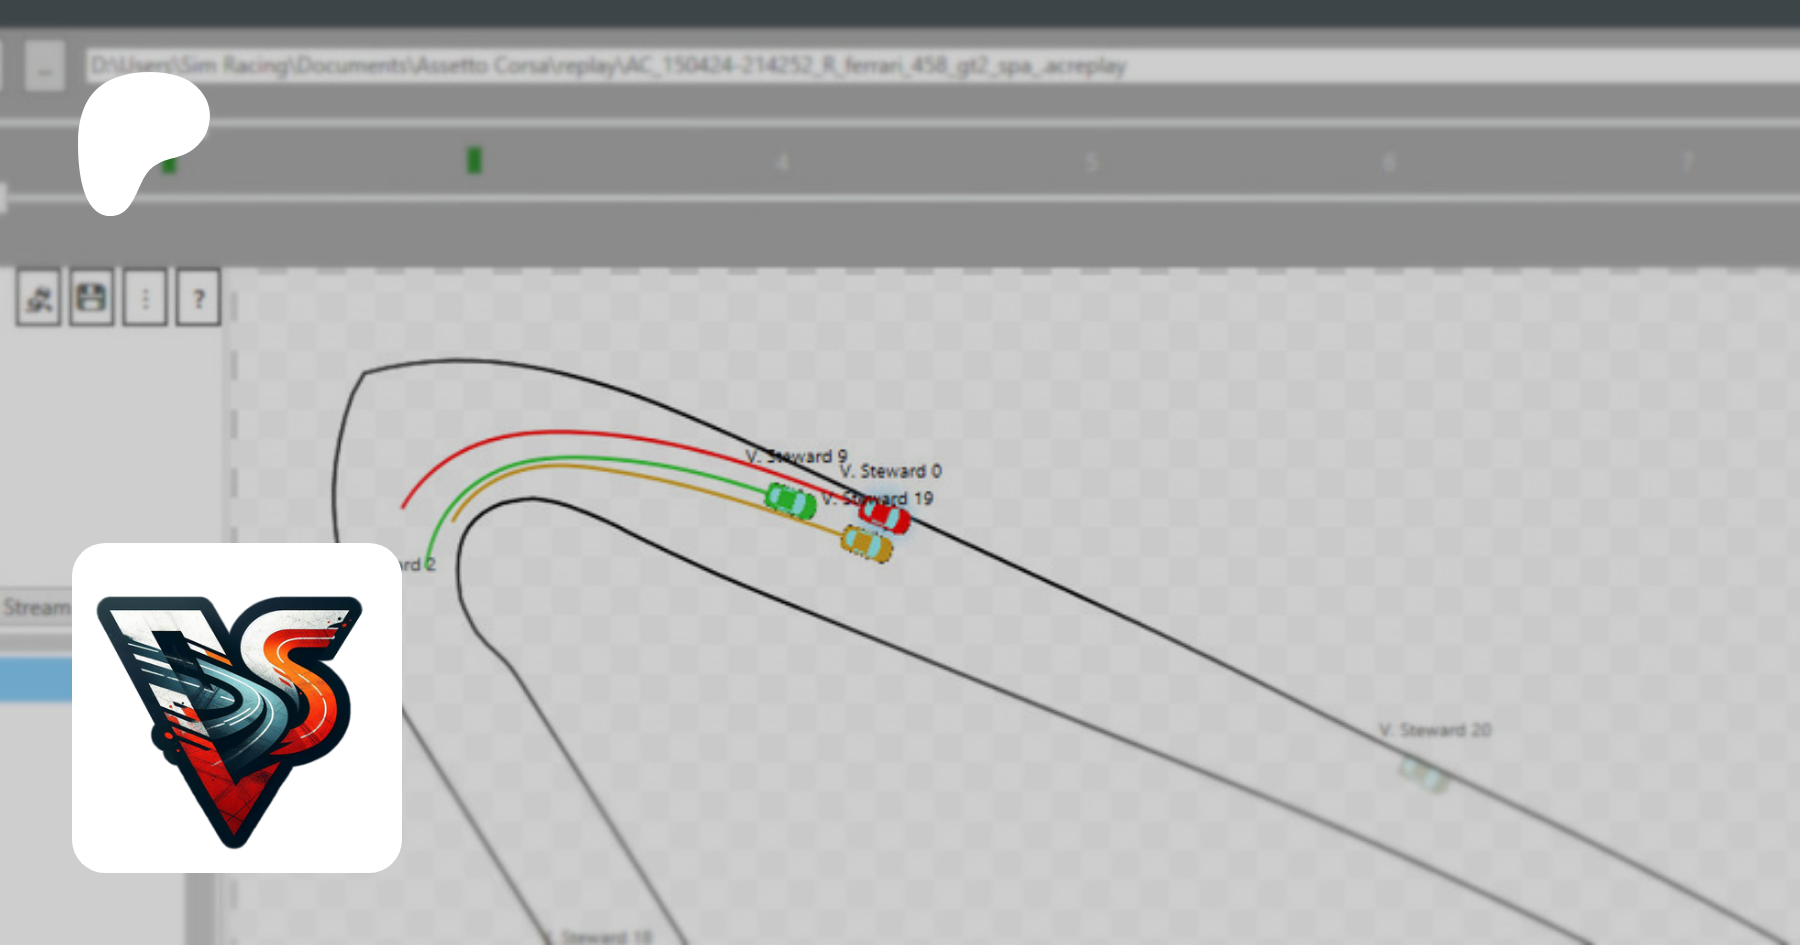
Task: Select the green car on the track
Action: (x=790, y=500)
